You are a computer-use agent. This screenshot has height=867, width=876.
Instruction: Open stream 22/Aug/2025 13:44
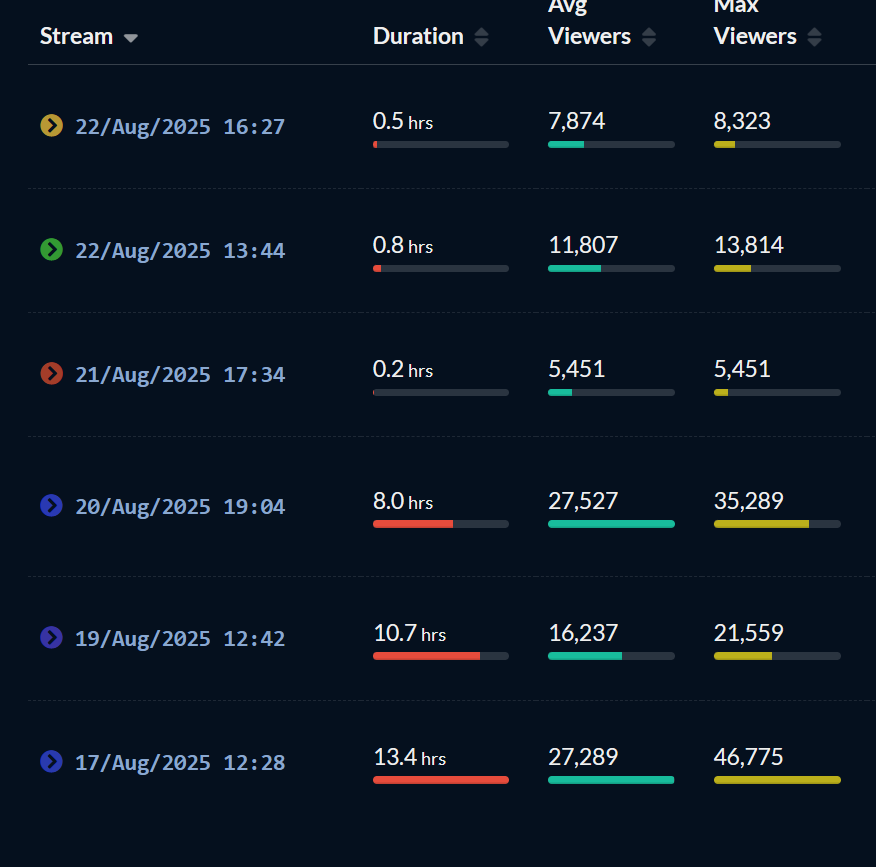pos(180,251)
